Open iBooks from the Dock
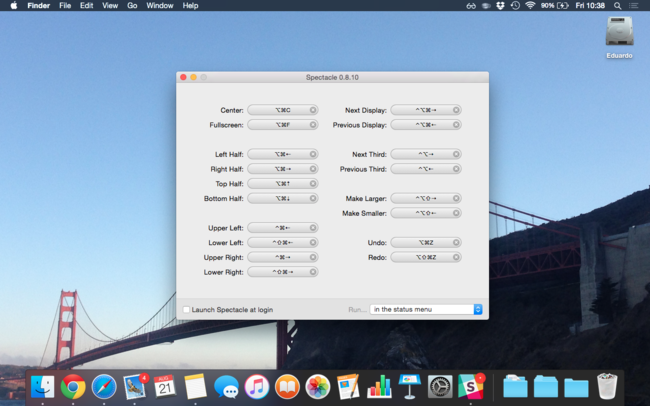Image resolution: width=650 pixels, height=406 pixels. (287, 387)
